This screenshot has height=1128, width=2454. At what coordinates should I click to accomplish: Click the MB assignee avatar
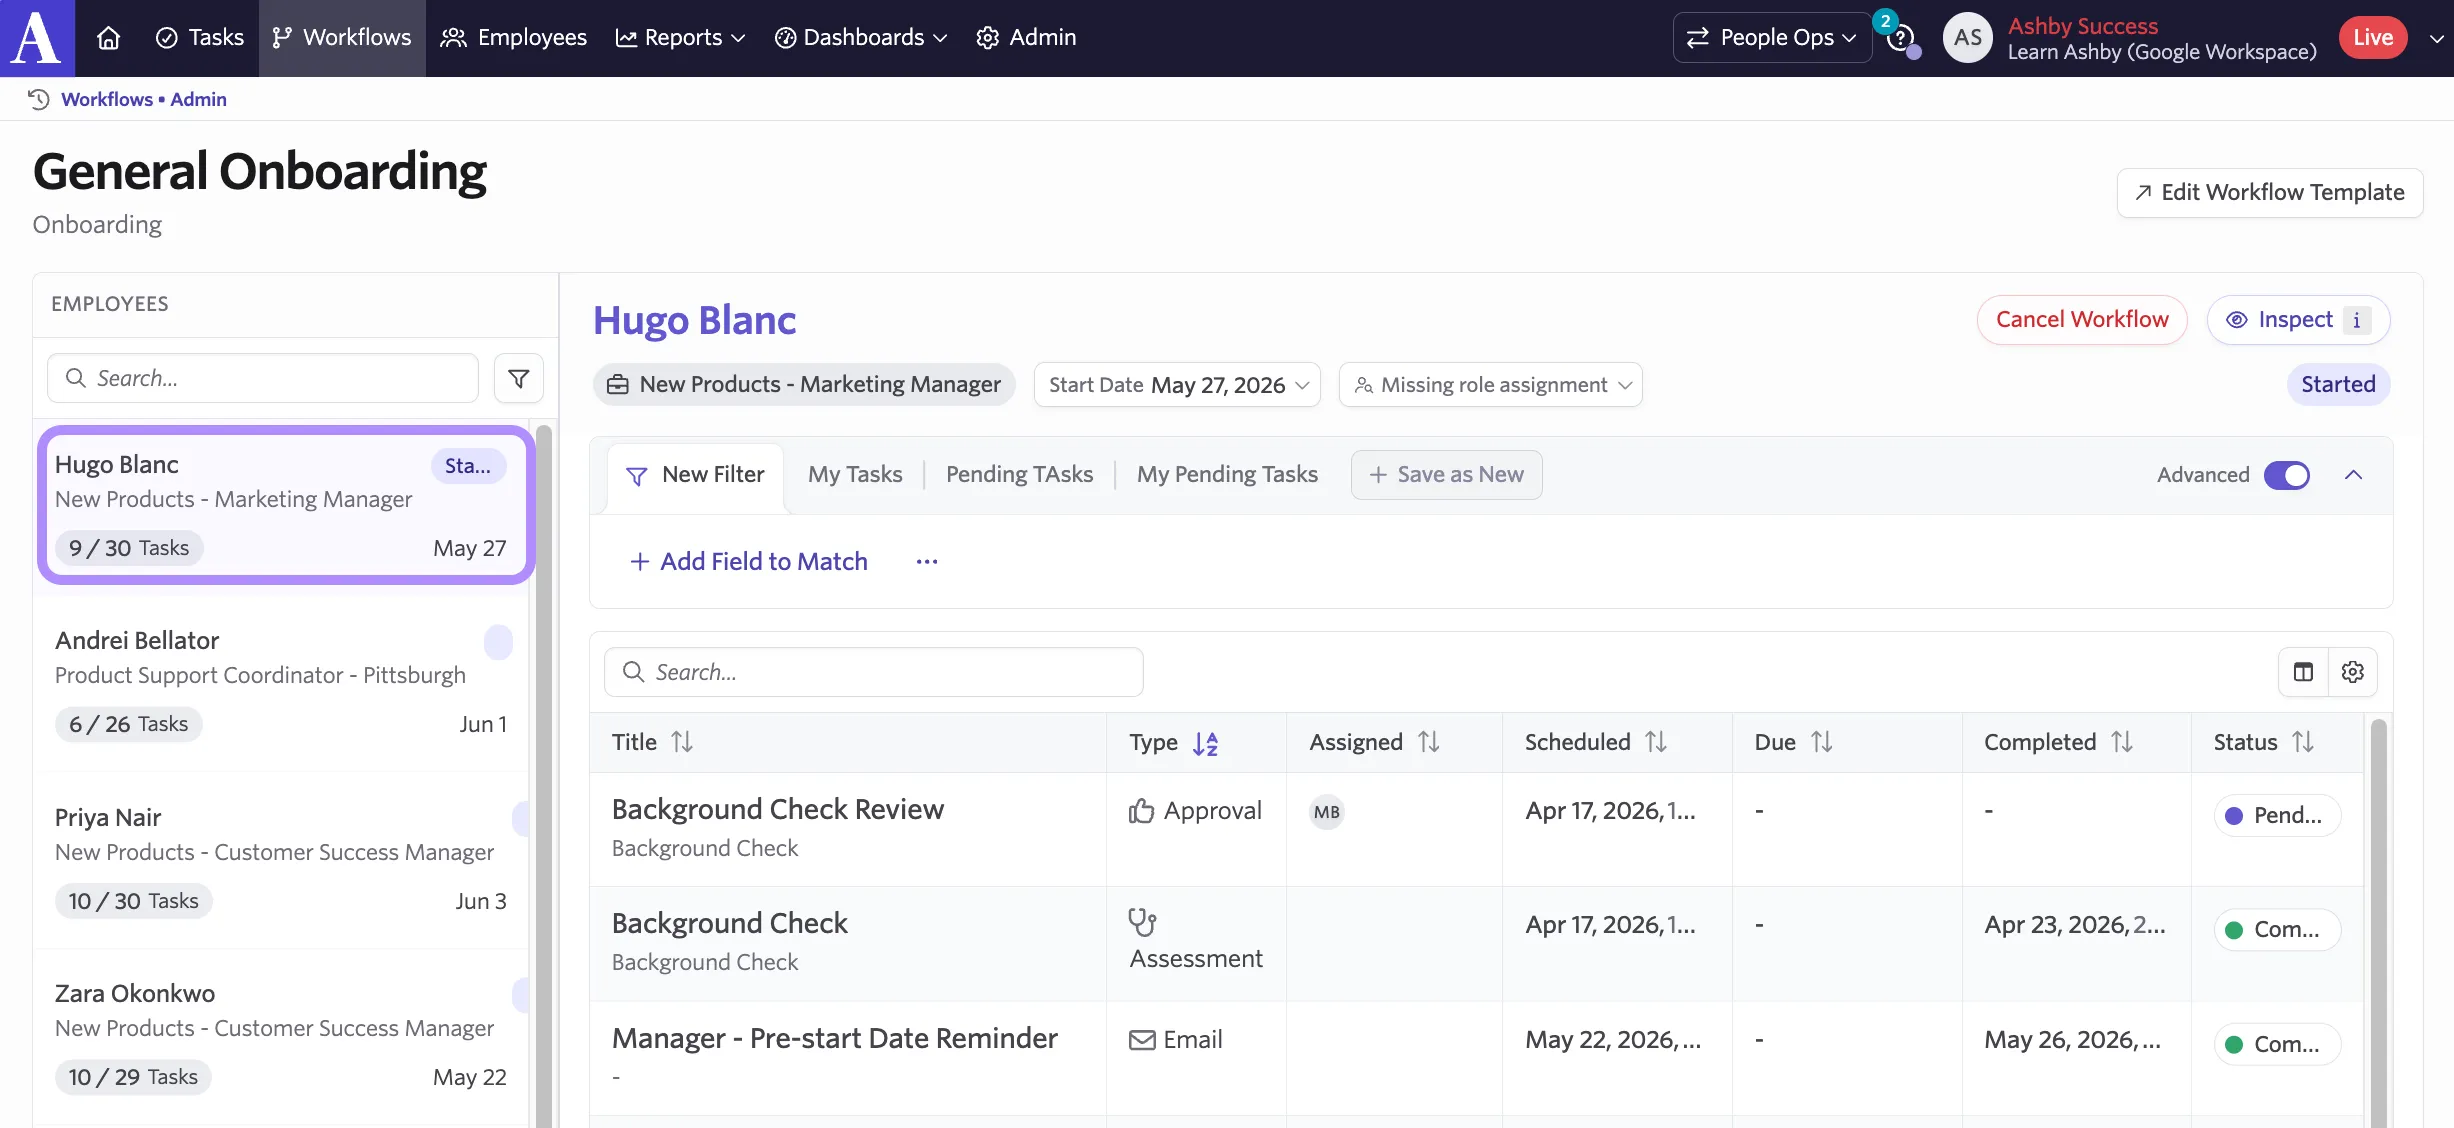pyautogui.click(x=1327, y=812)
